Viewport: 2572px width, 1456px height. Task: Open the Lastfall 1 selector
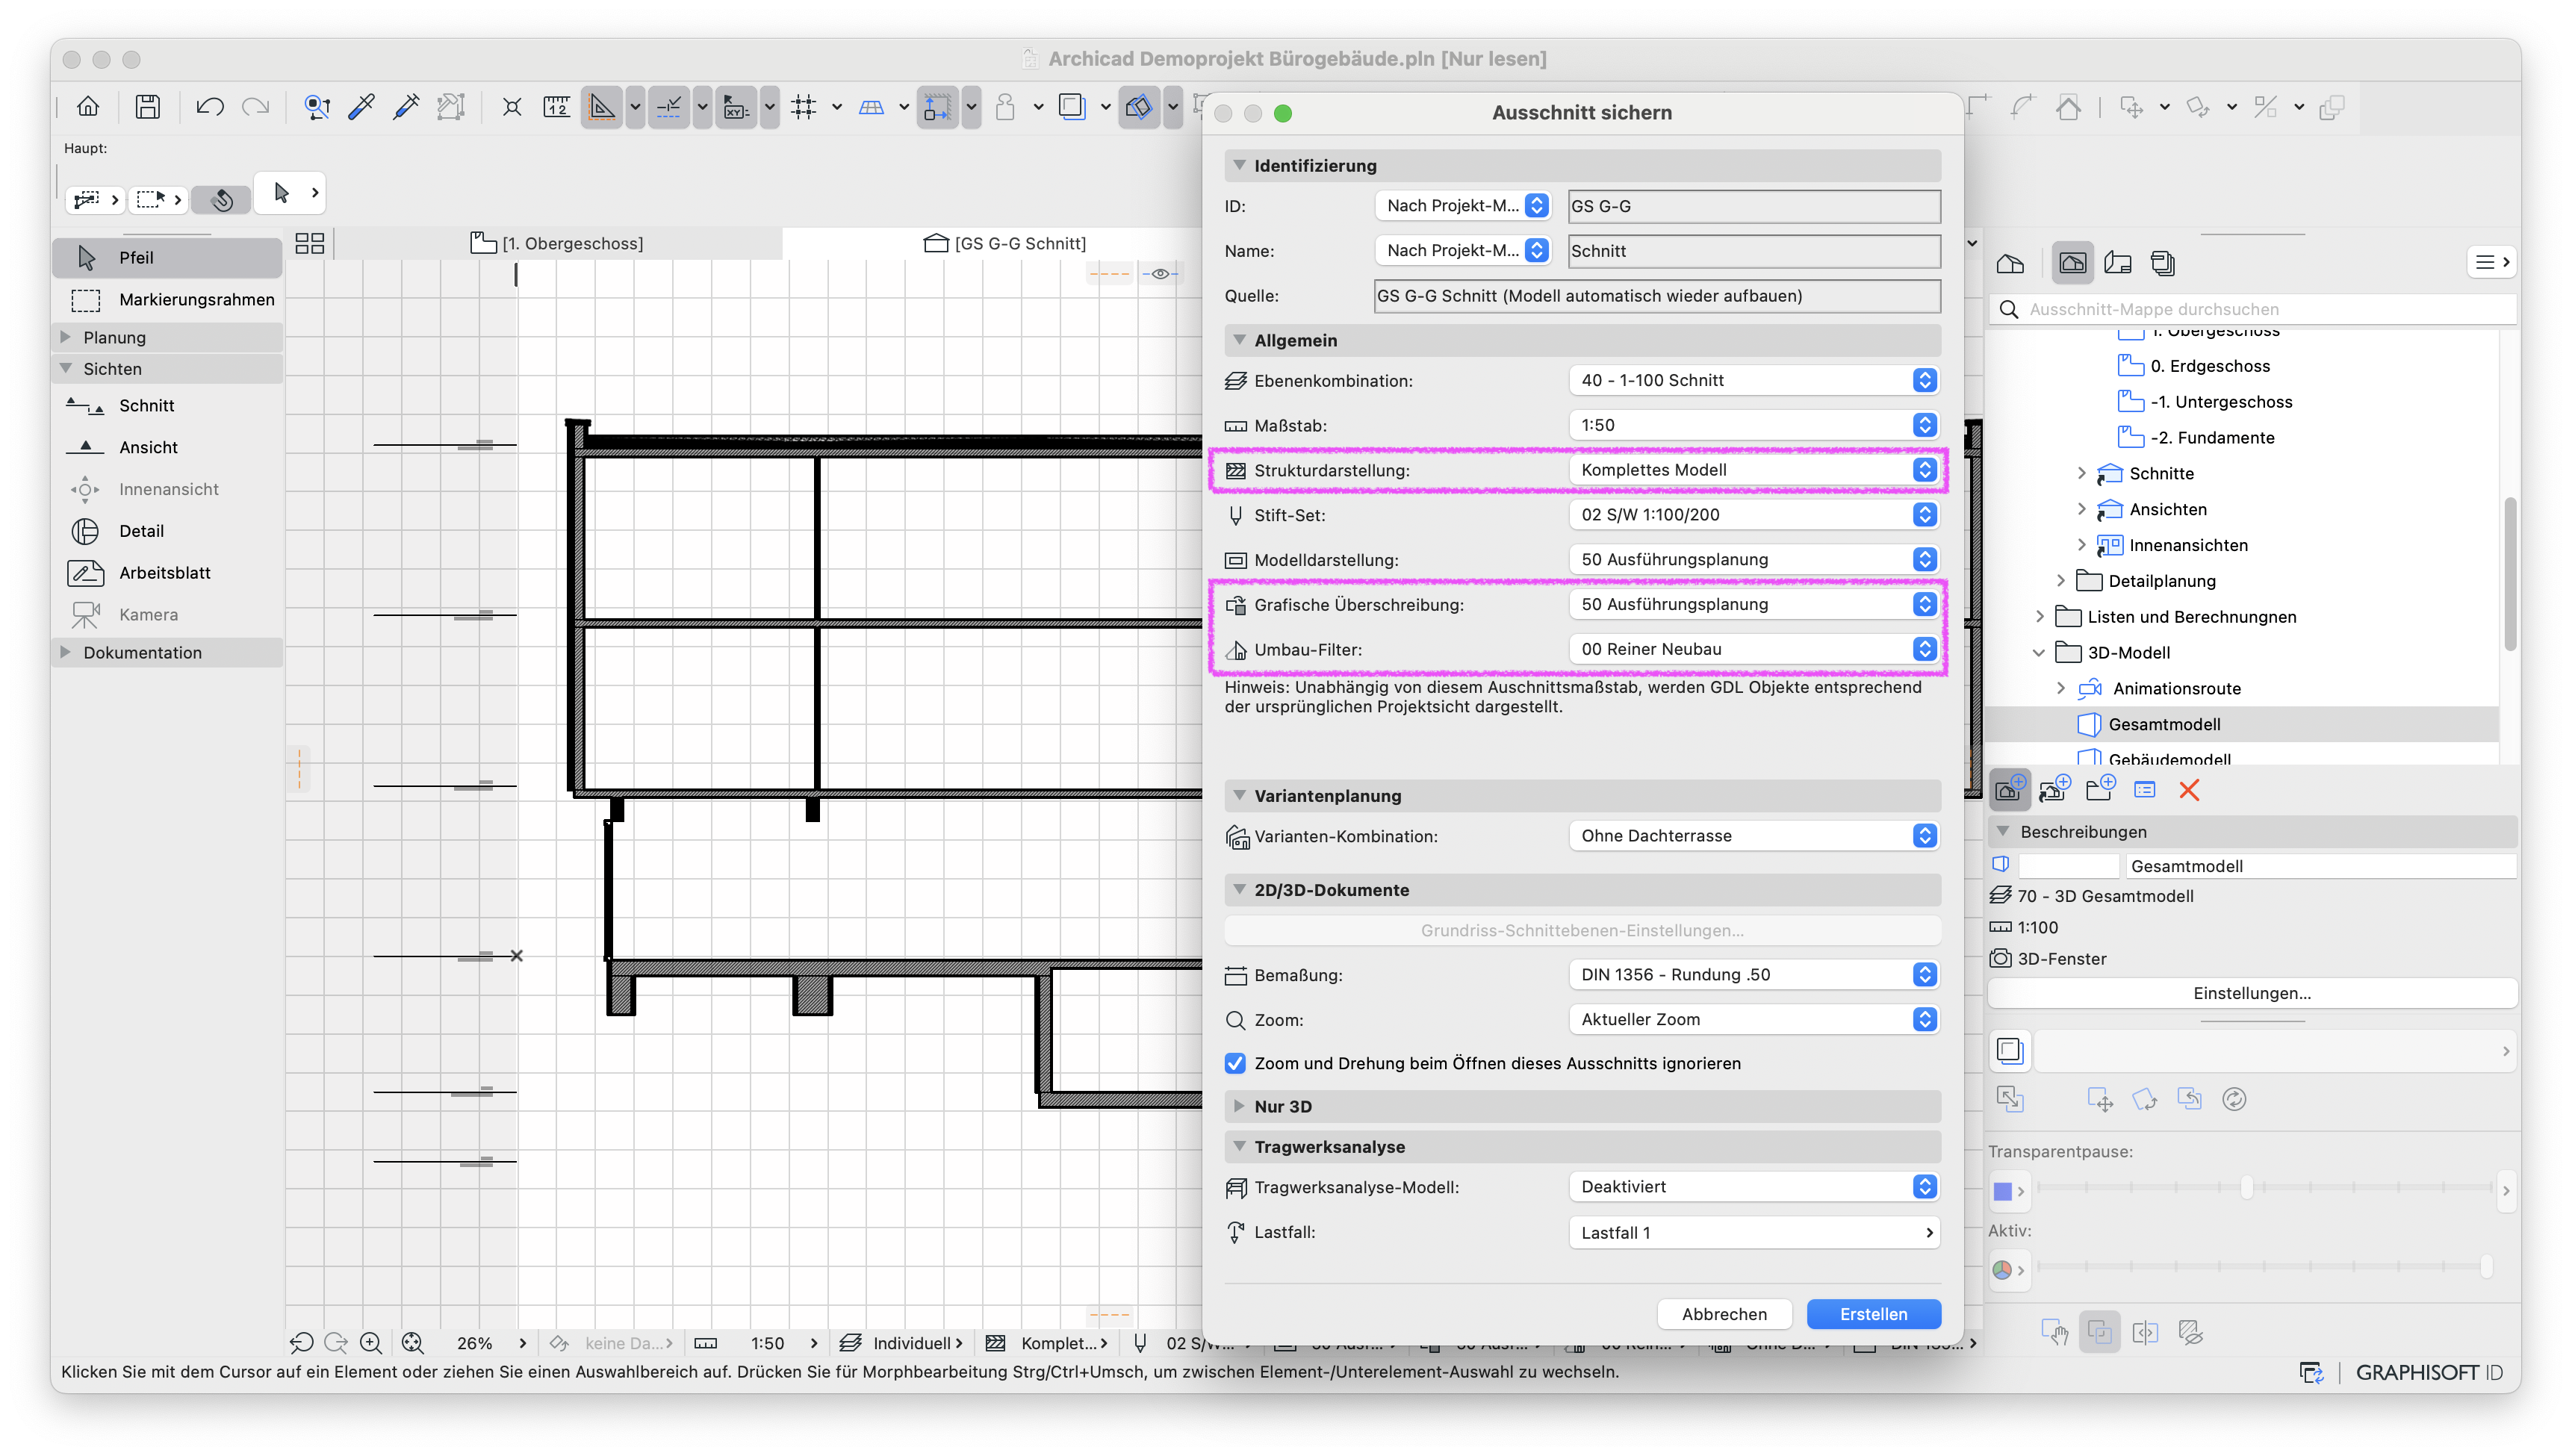coord(1754,1232)
